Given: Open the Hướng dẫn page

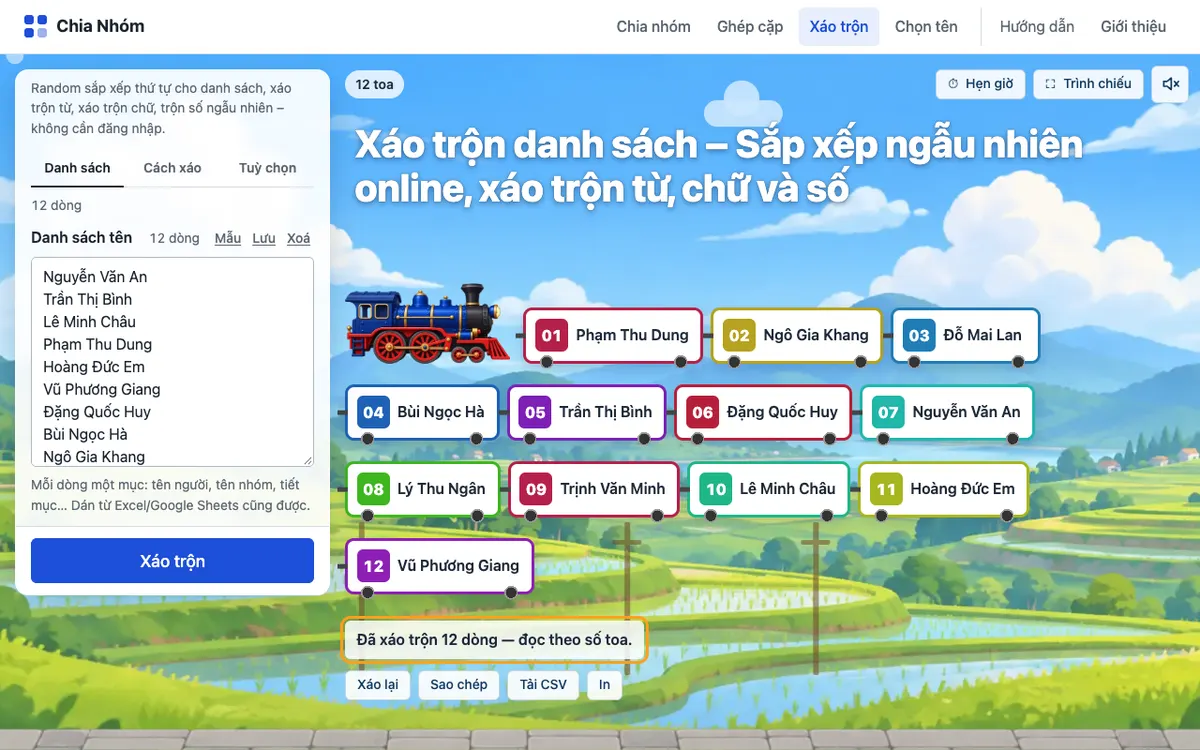Looking at the screenshot, I should [1037, 26].
